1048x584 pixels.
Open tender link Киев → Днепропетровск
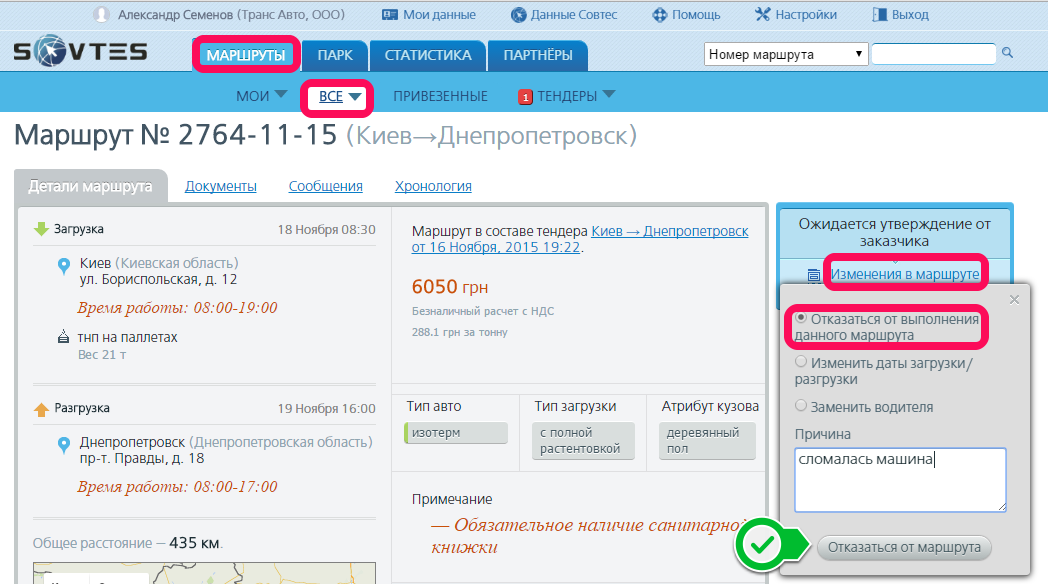670,231
